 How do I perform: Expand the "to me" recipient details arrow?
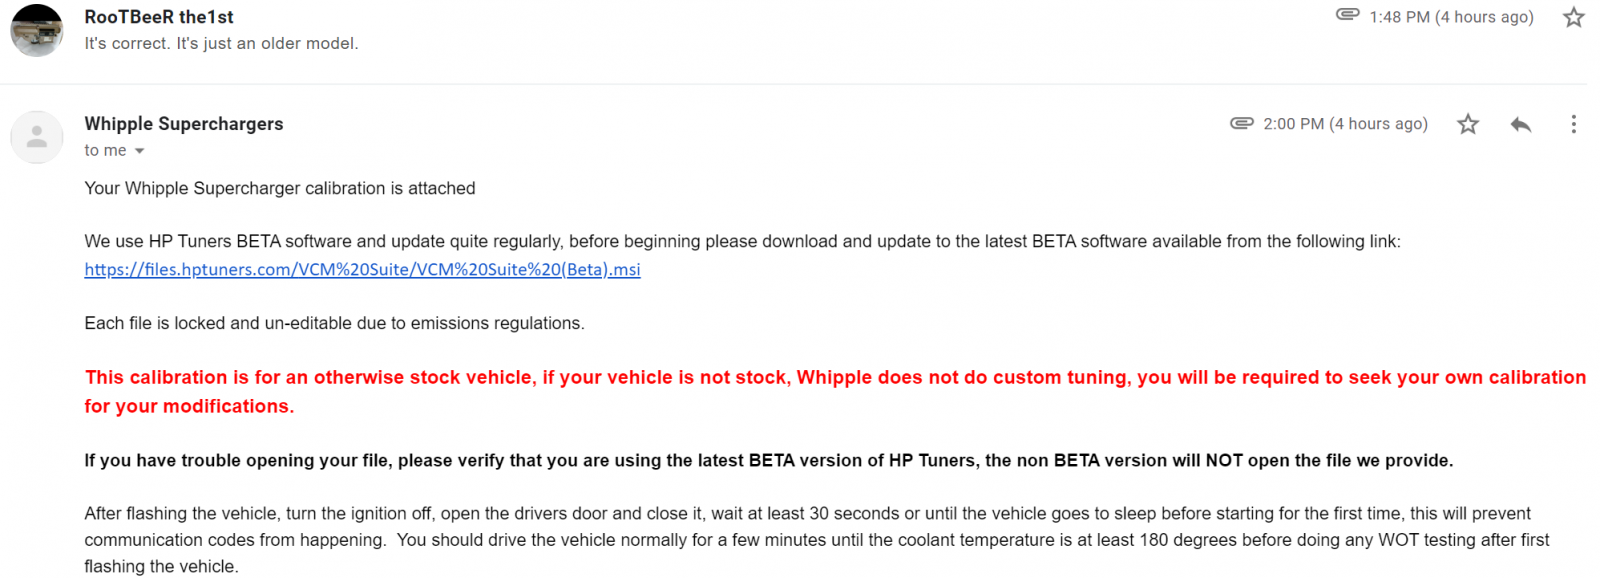pos(139,151)
